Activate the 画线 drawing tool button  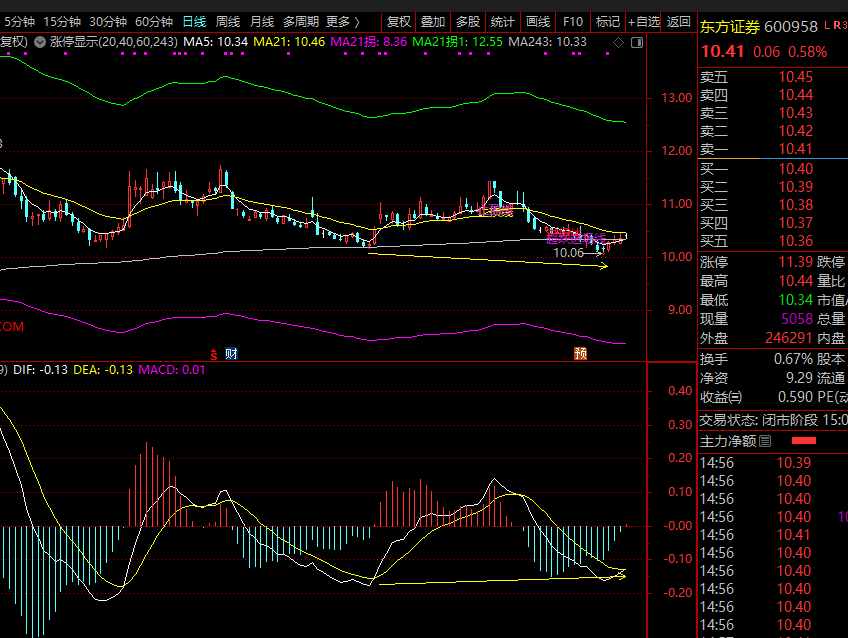click(x=538, y=22)
